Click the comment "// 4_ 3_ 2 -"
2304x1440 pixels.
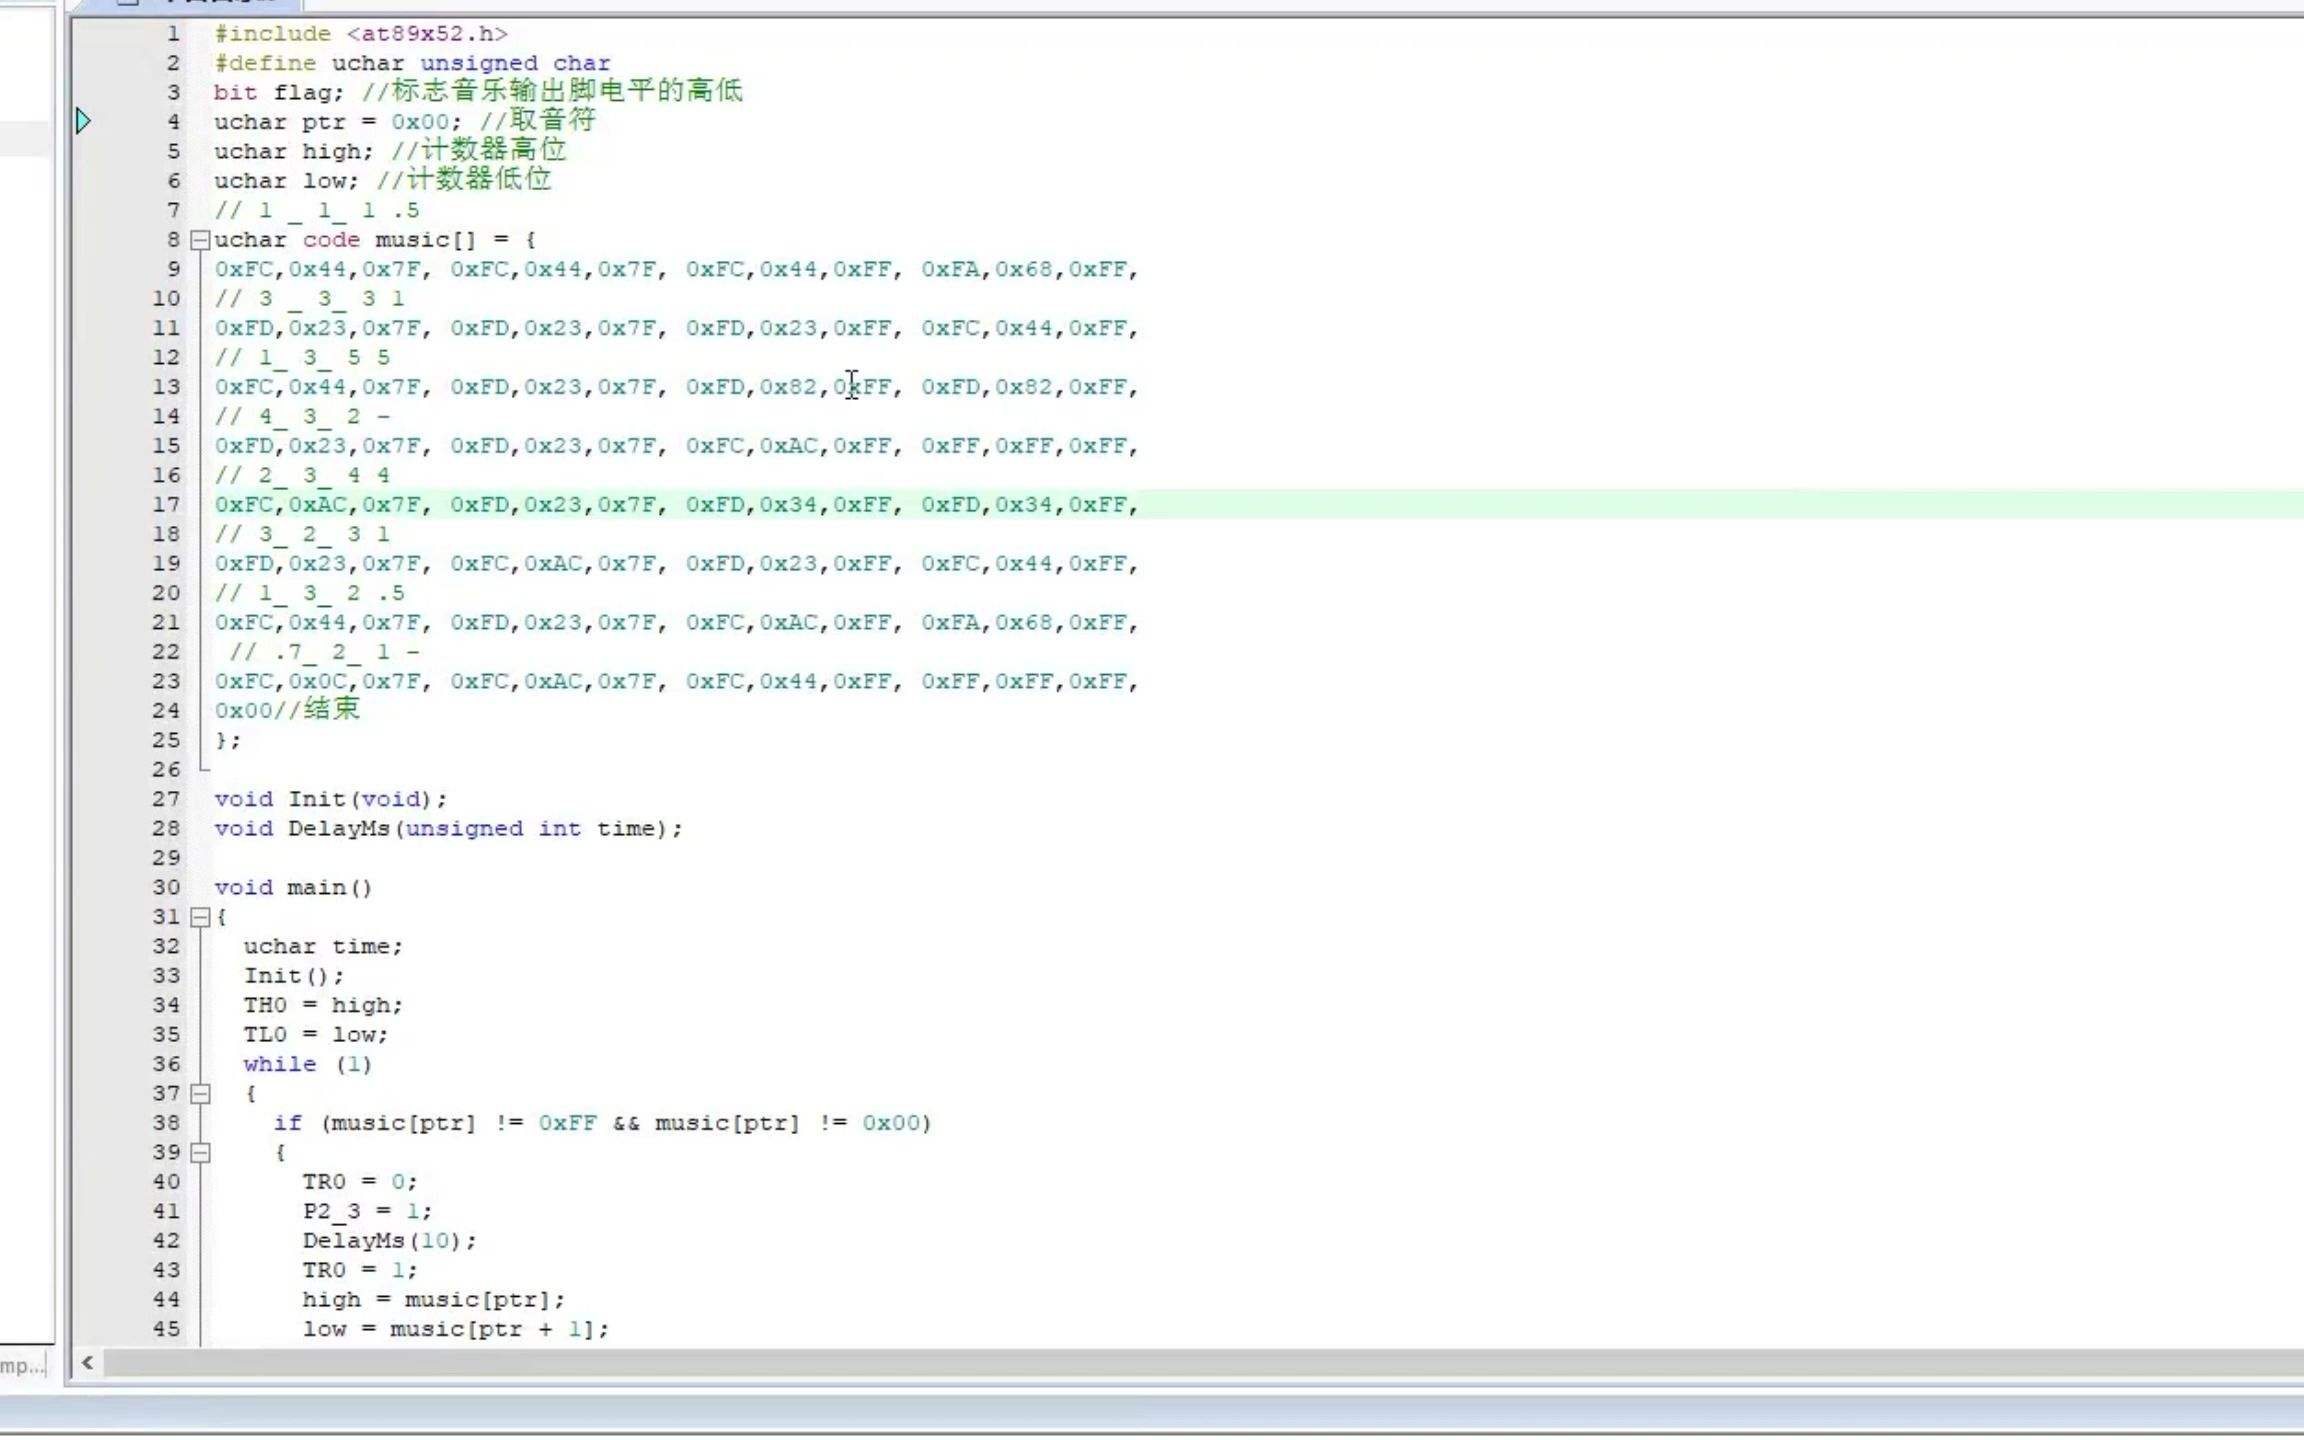coord(302,417)
